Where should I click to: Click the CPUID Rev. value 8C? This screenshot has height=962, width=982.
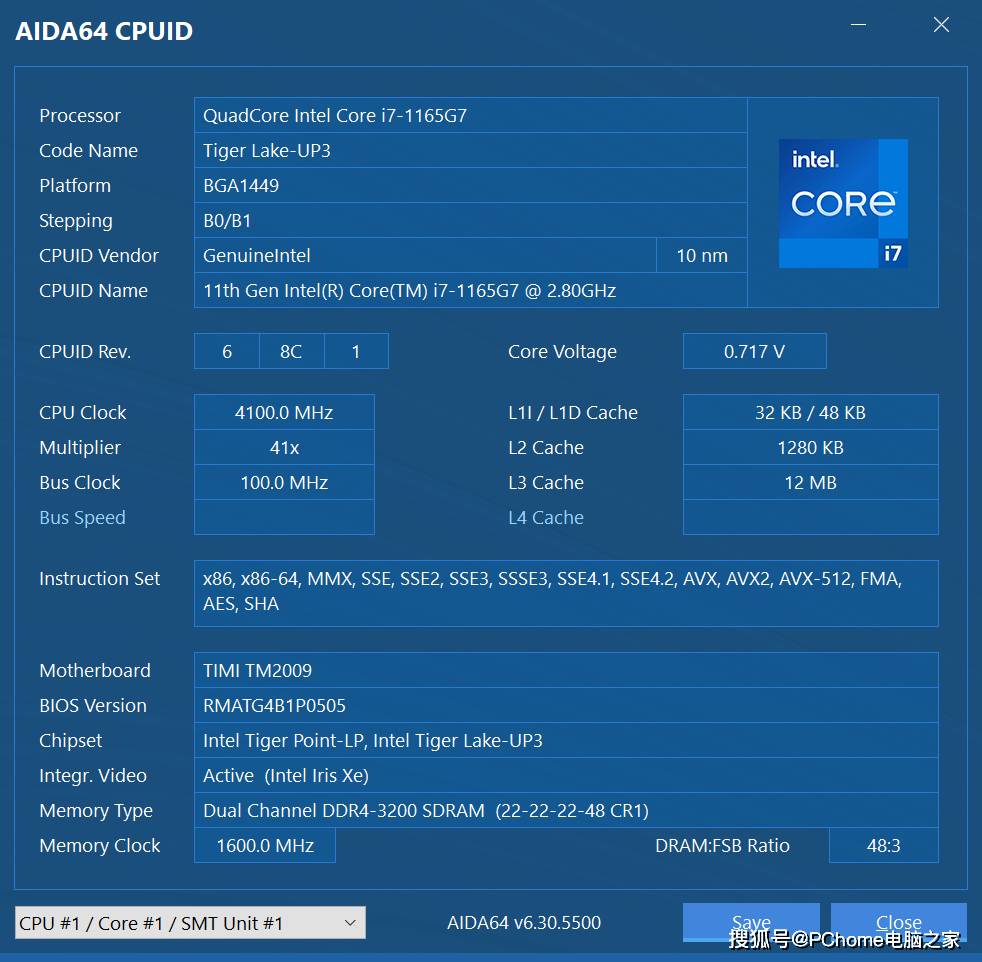pos(292,351)
